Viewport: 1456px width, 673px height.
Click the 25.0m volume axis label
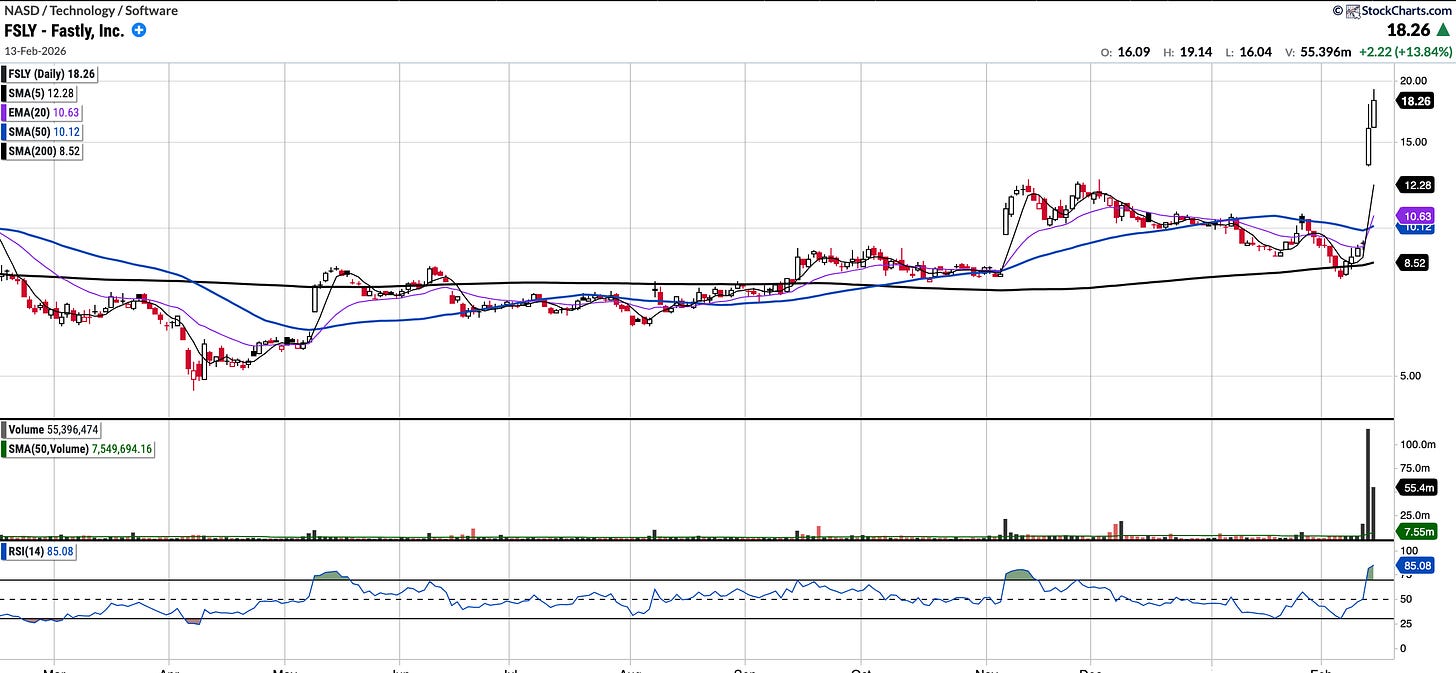1414,515
